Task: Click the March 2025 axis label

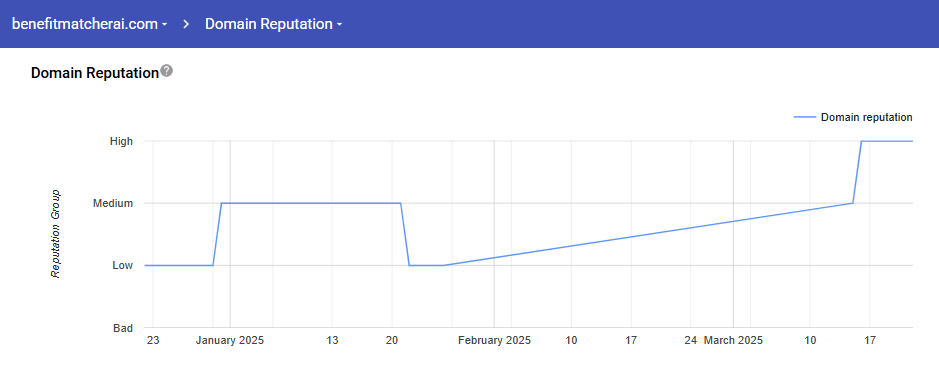Action: [733, 341]
